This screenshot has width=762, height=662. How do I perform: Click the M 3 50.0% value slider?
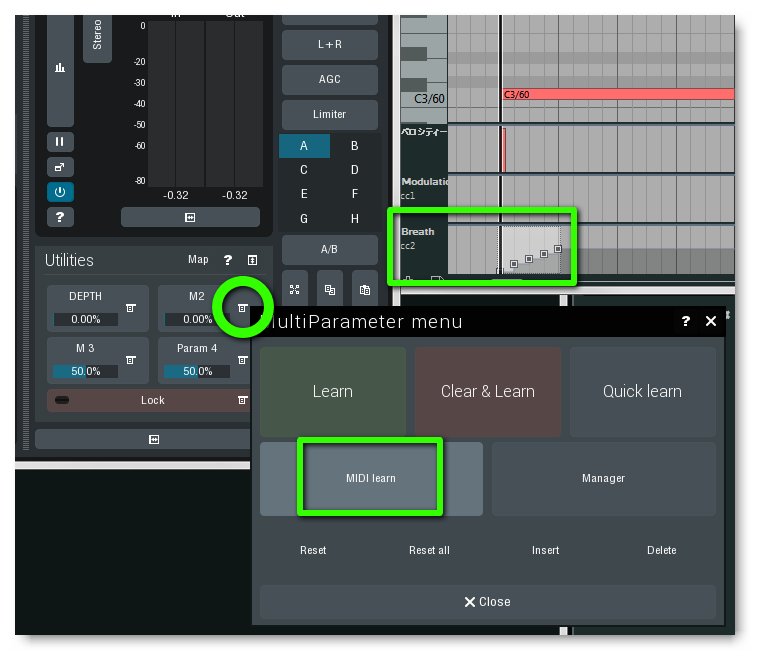86,371
